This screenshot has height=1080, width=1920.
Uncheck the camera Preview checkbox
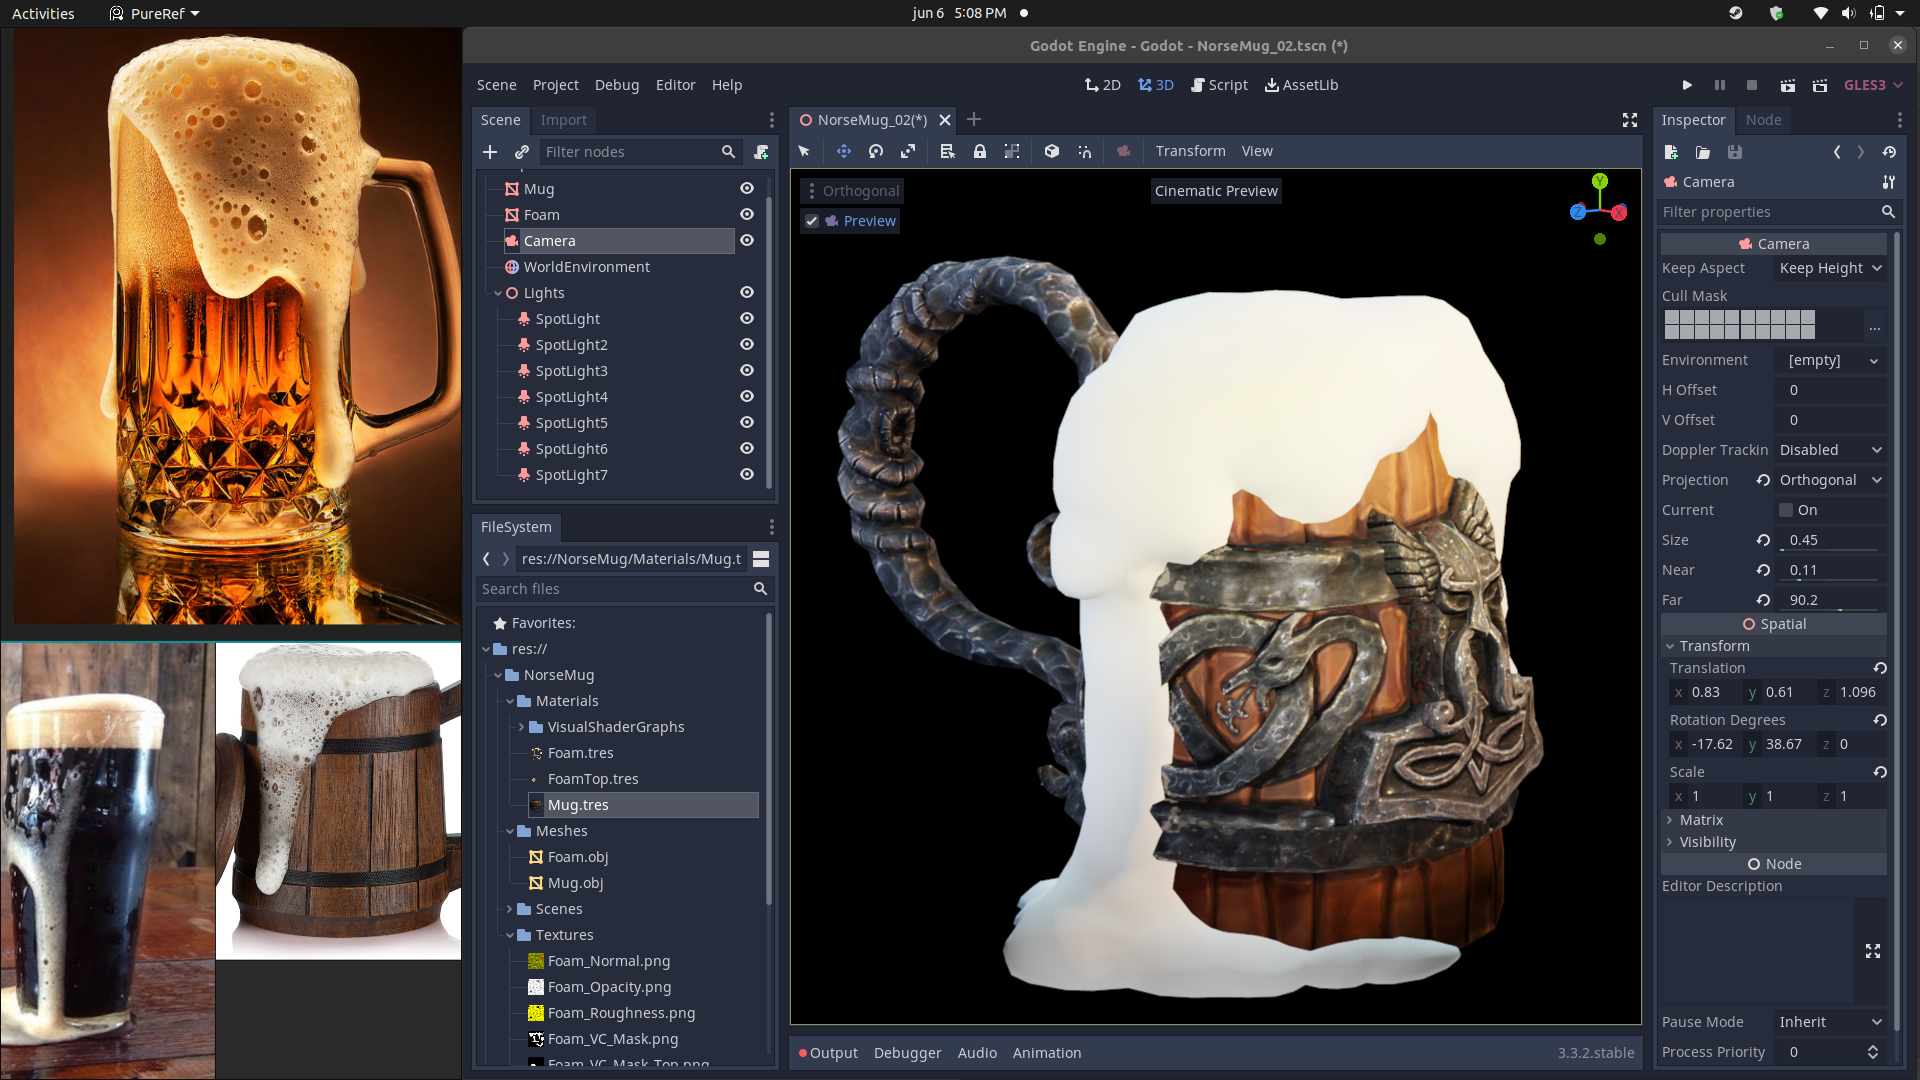coord(812,221)
